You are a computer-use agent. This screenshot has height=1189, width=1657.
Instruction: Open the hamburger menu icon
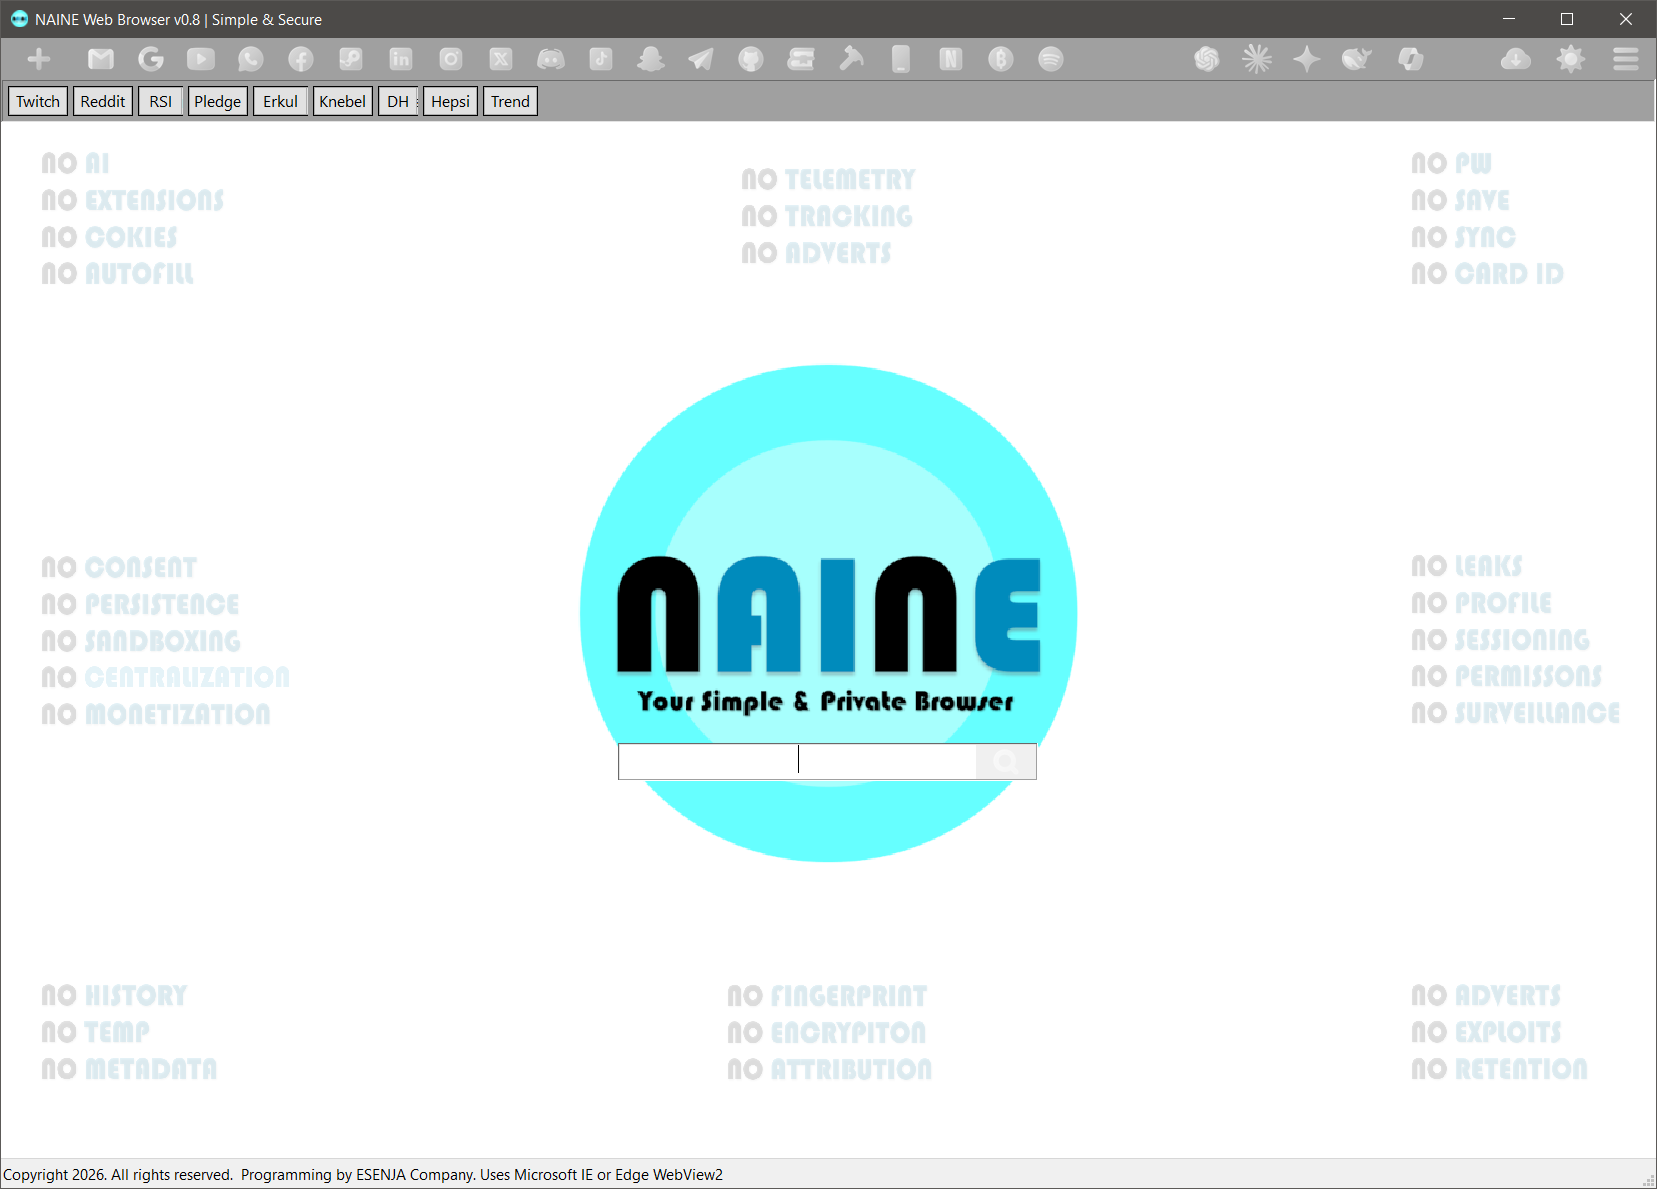[x=1626, y=59]
